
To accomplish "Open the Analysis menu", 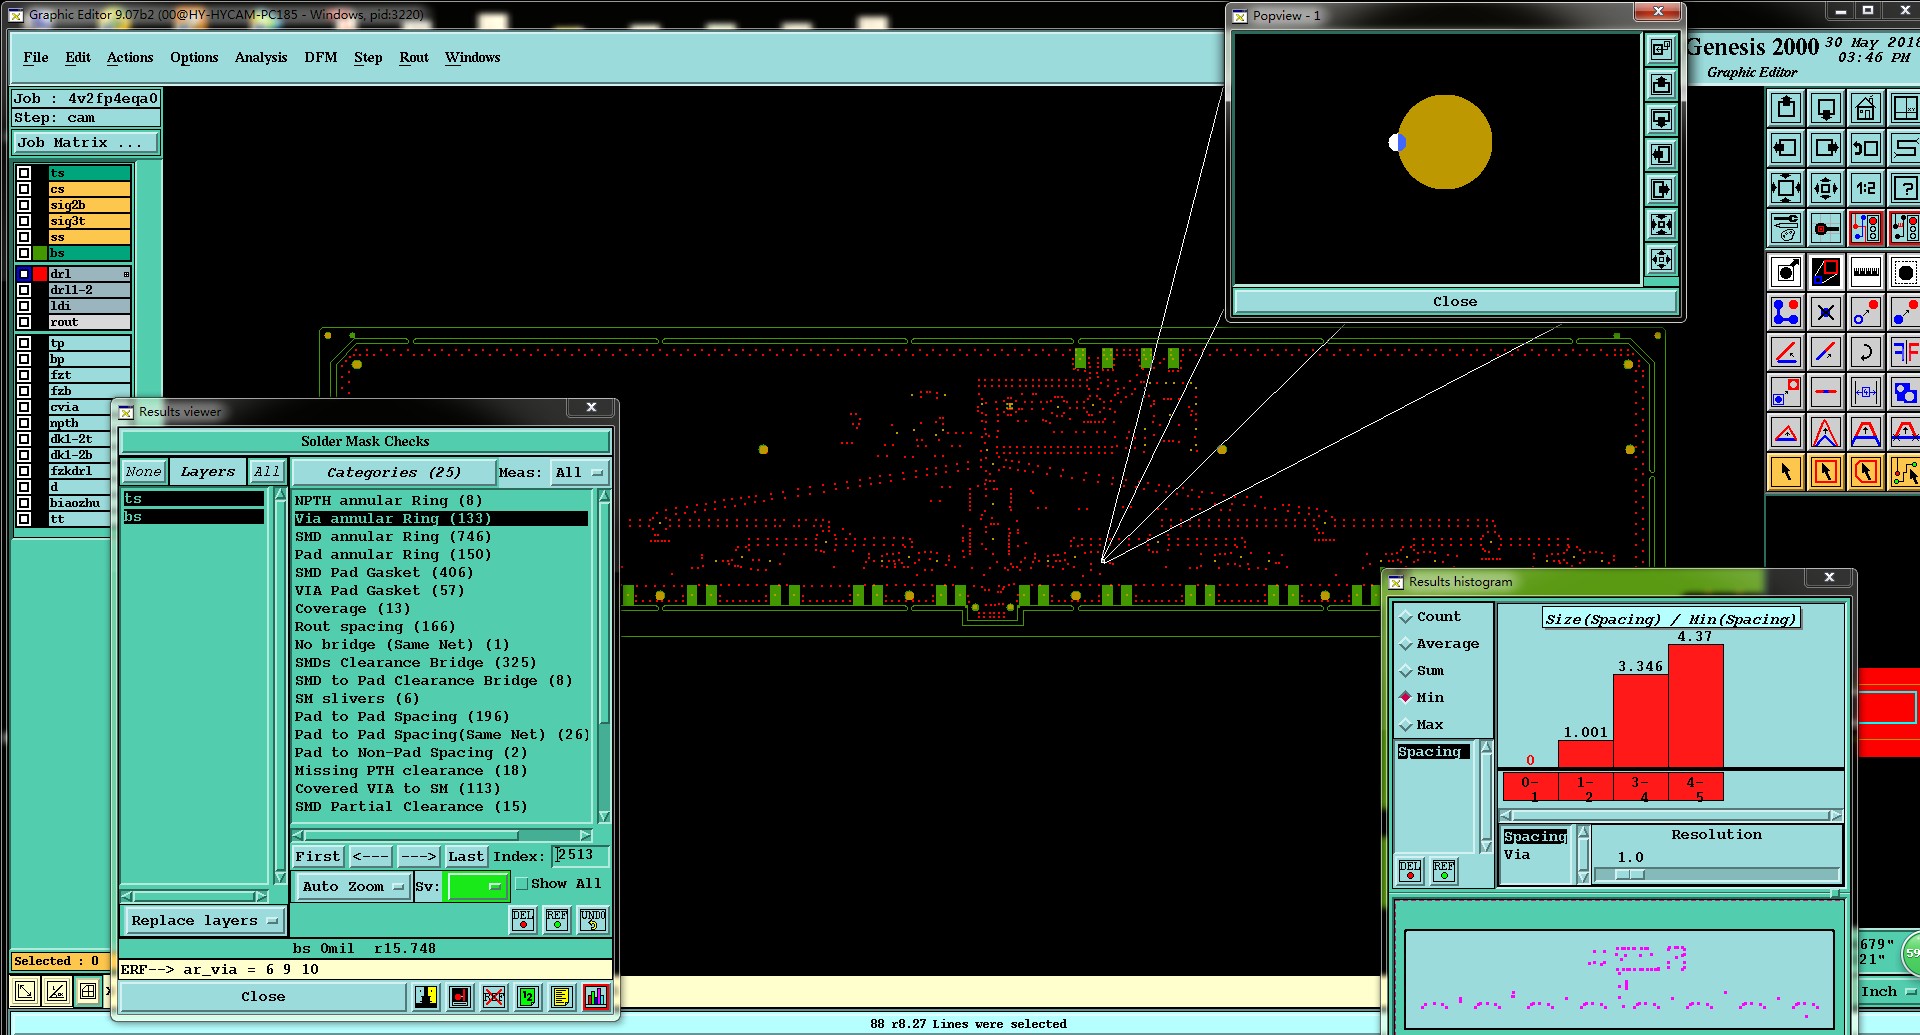I will click(x=260, y=58).
